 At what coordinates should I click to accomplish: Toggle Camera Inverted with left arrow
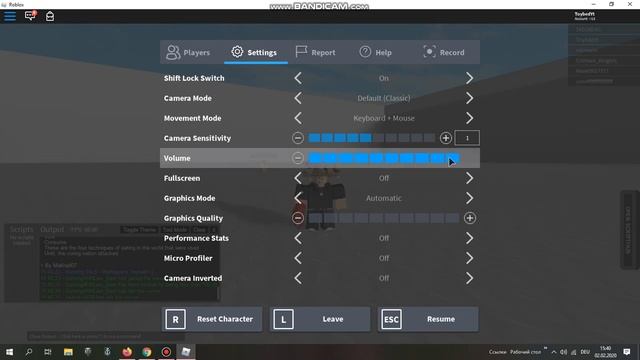pyautogui.click(x=298, y=278)
